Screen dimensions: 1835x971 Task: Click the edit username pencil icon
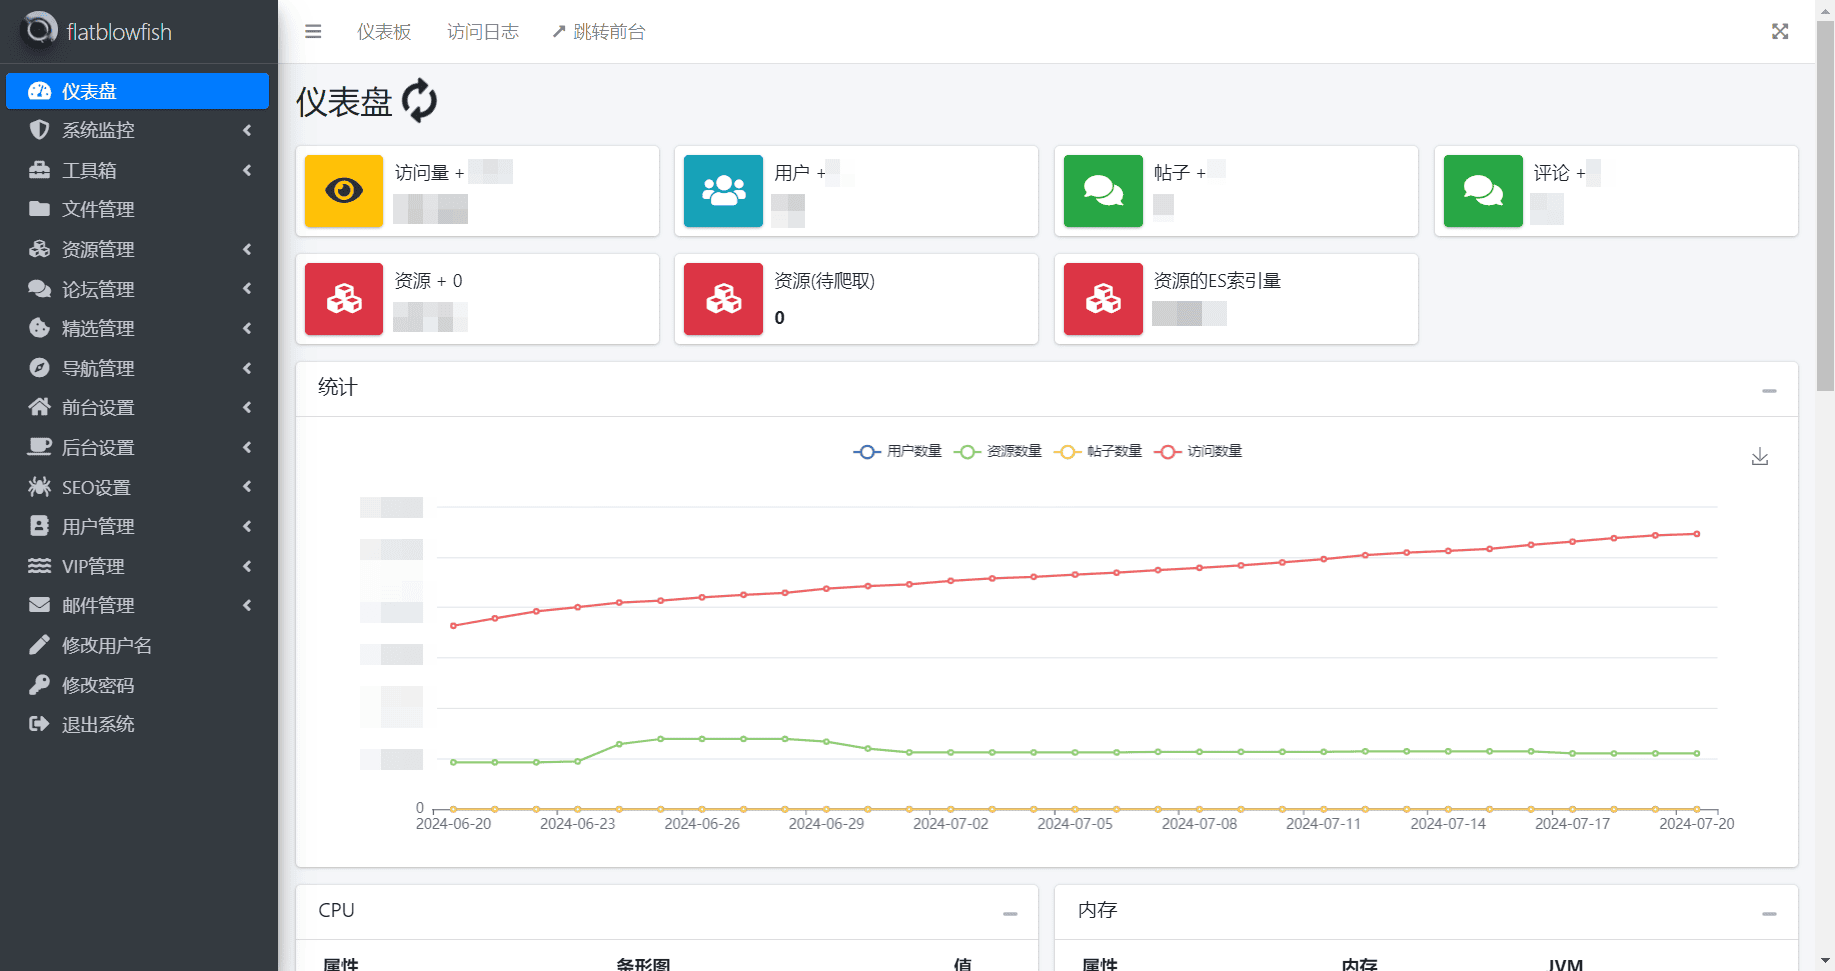(40, 645)
